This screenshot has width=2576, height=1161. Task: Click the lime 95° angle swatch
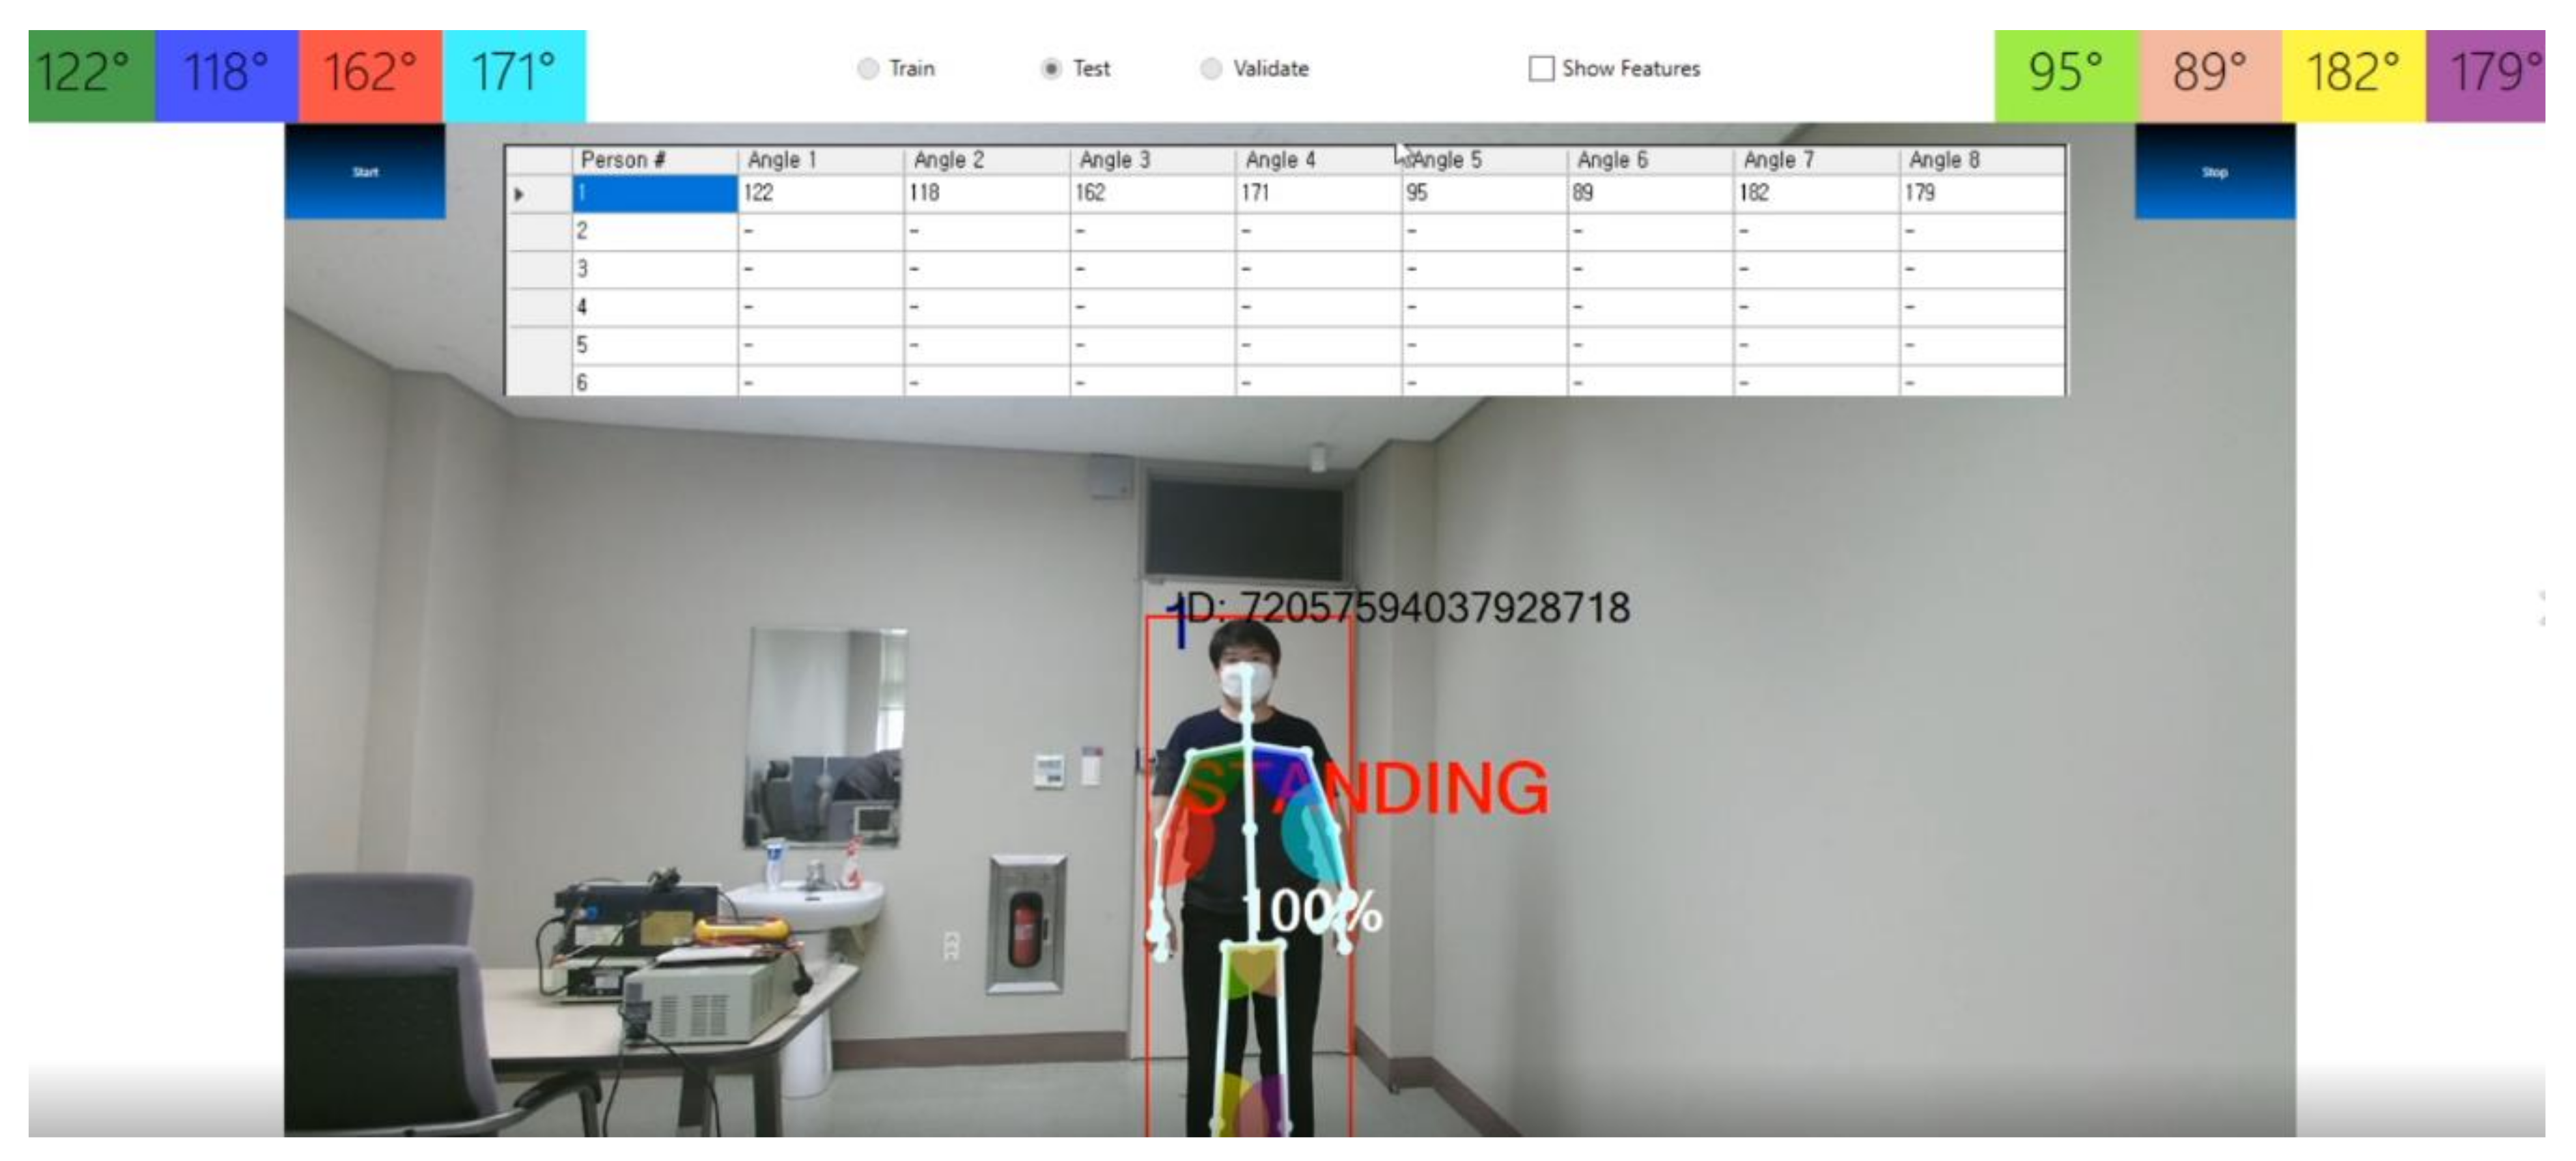2066,75
